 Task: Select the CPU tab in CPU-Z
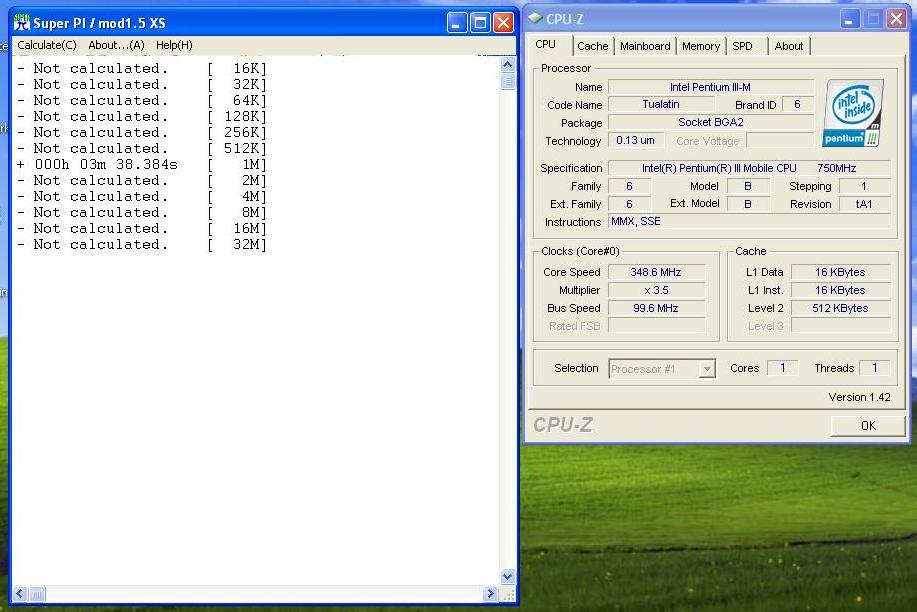[x=546, y=44]
